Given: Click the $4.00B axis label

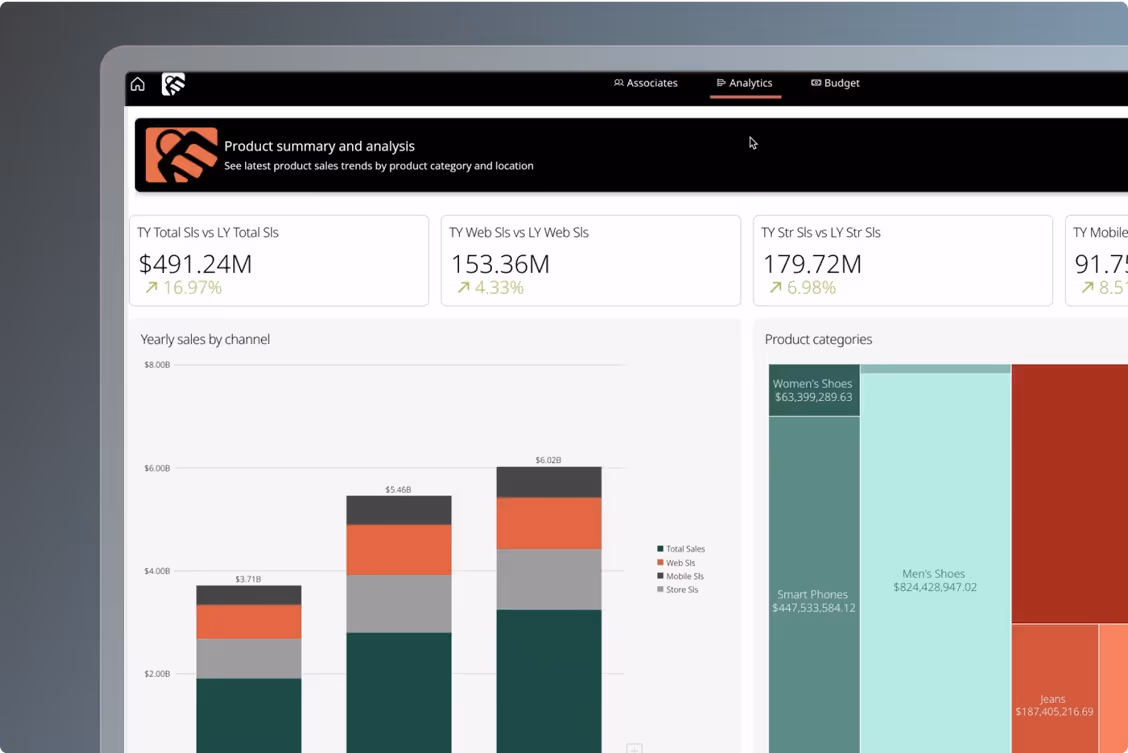Looking at the screenshot, I should click(157, 571).
